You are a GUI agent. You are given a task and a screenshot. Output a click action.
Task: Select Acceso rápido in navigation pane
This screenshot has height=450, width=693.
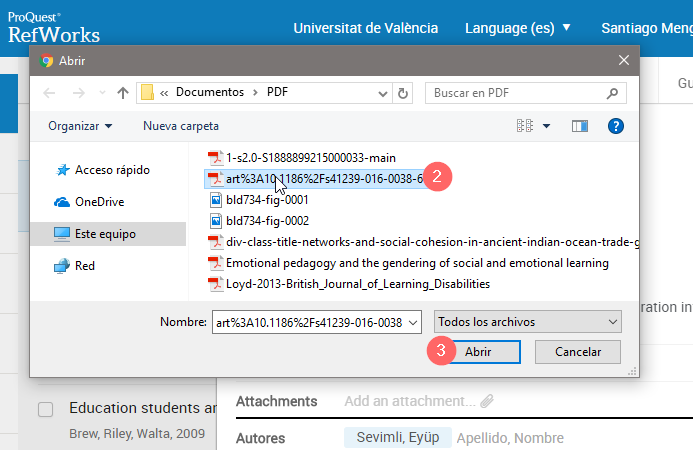pos(111,170)
